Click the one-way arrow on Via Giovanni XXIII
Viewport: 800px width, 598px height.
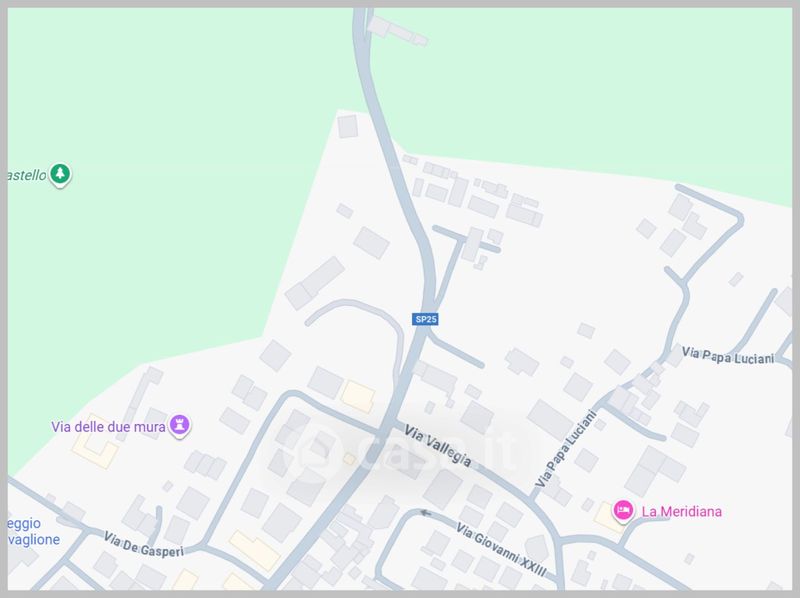point(426,513)
